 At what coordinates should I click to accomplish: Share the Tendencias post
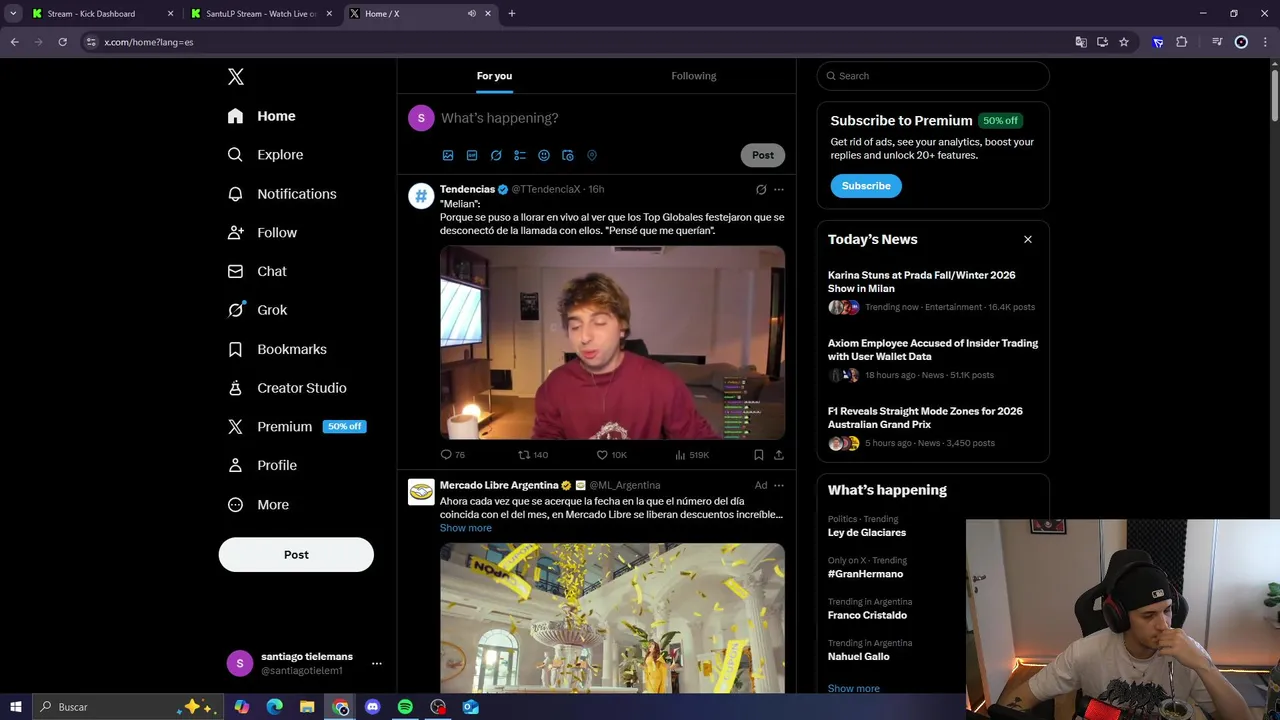click(x=779, y=455)
